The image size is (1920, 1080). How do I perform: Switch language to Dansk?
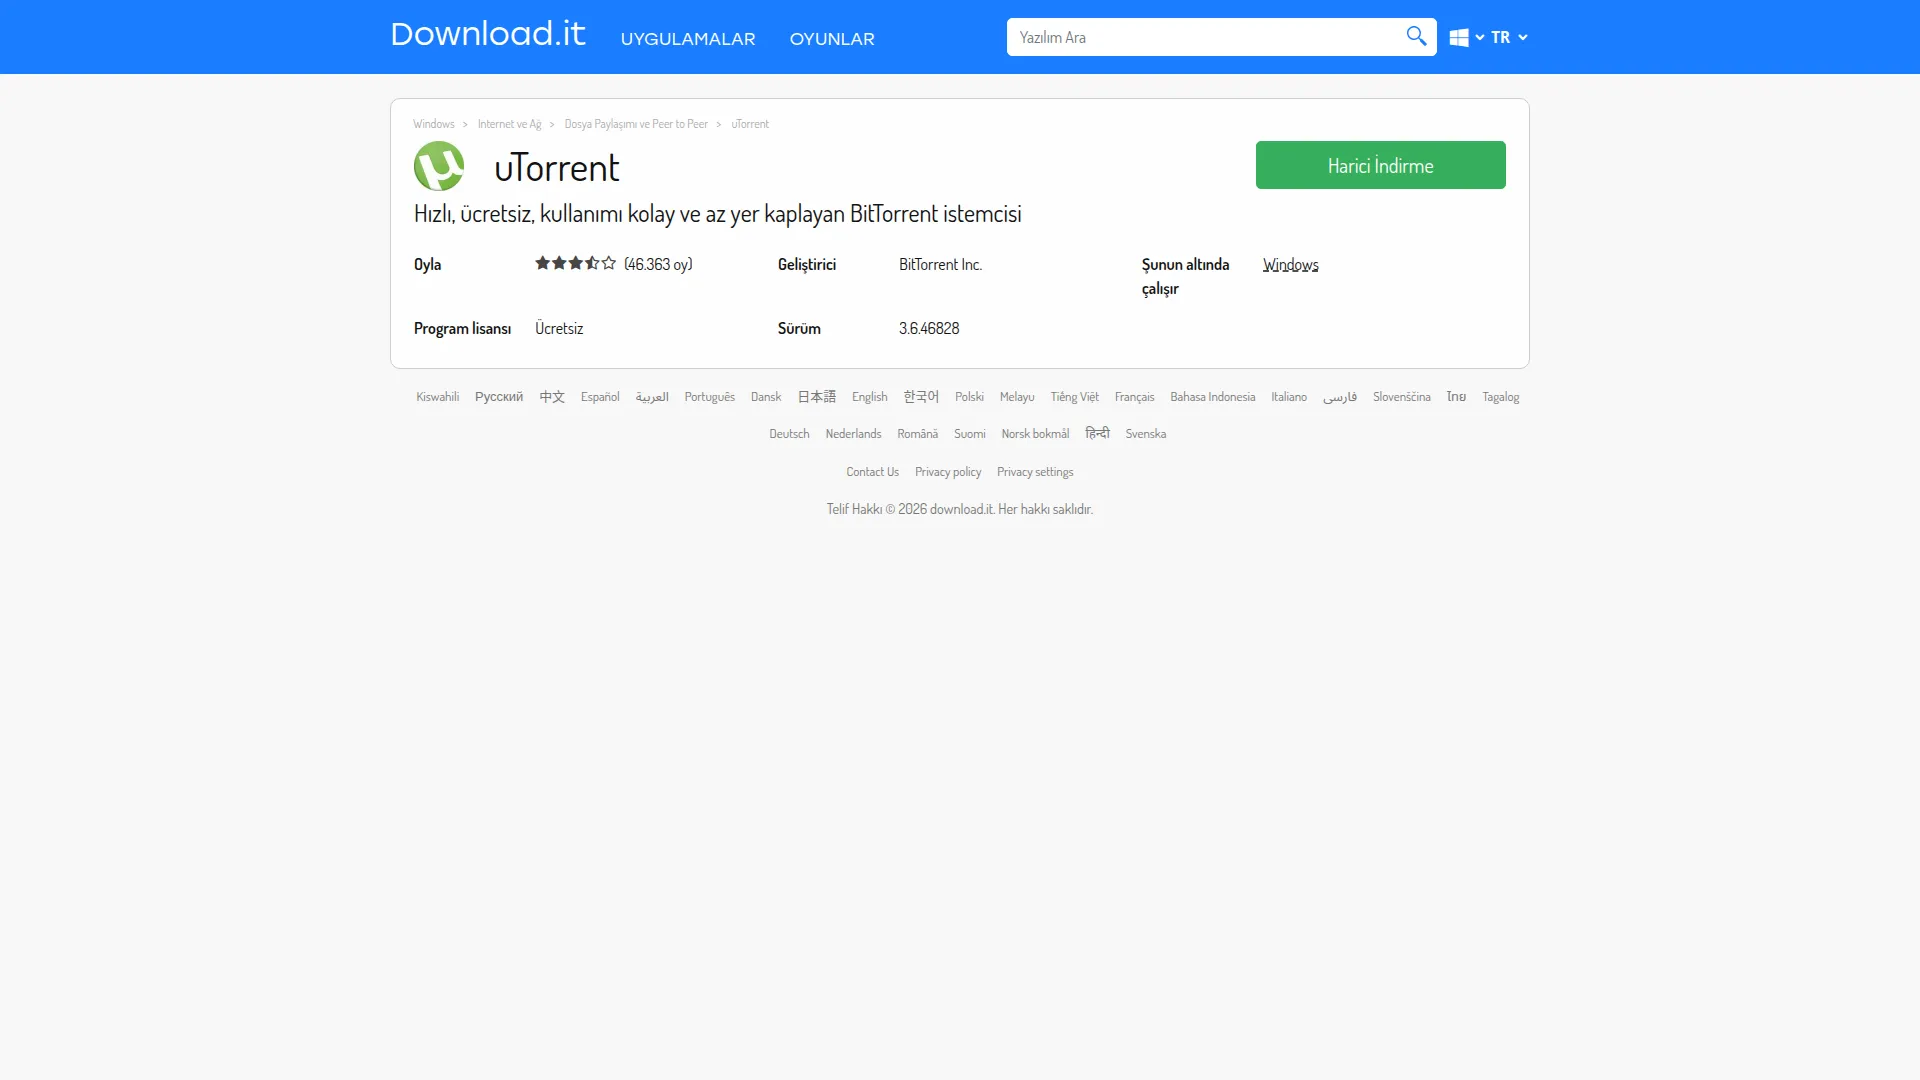[766, 397]
